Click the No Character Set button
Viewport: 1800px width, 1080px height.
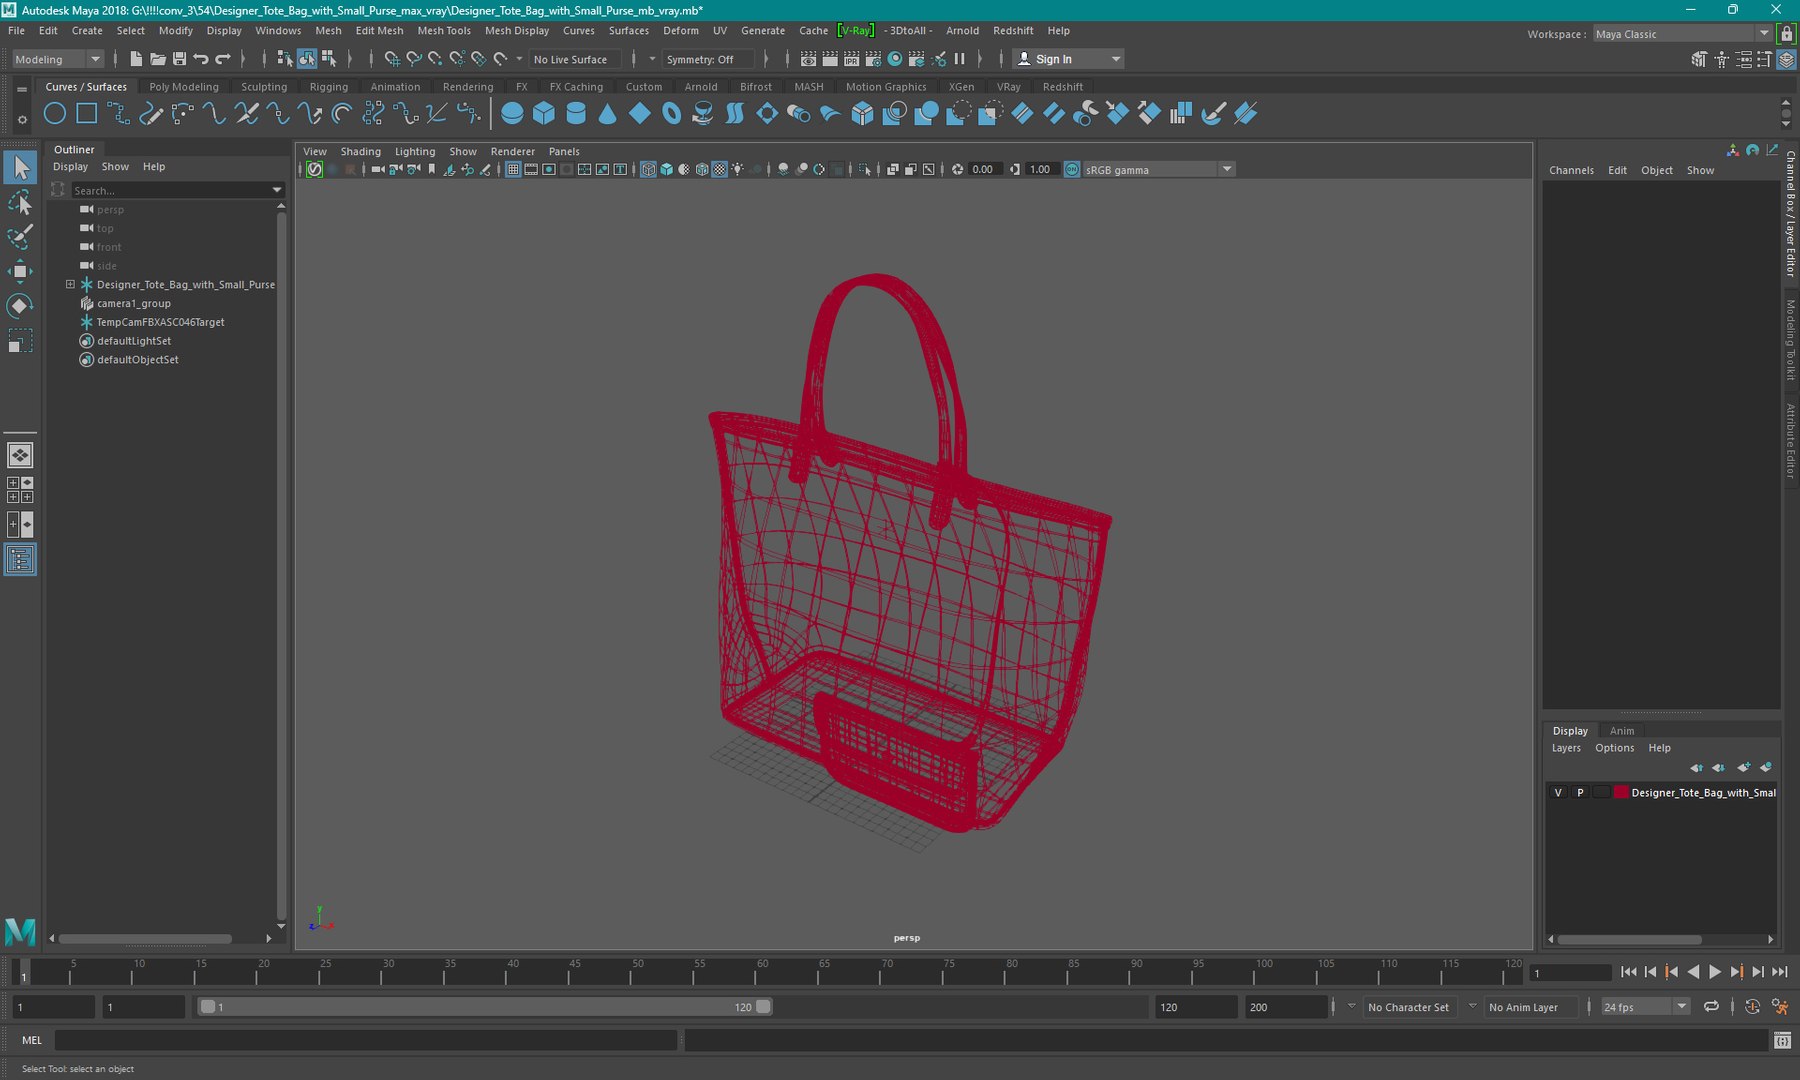[1408, 1007]
